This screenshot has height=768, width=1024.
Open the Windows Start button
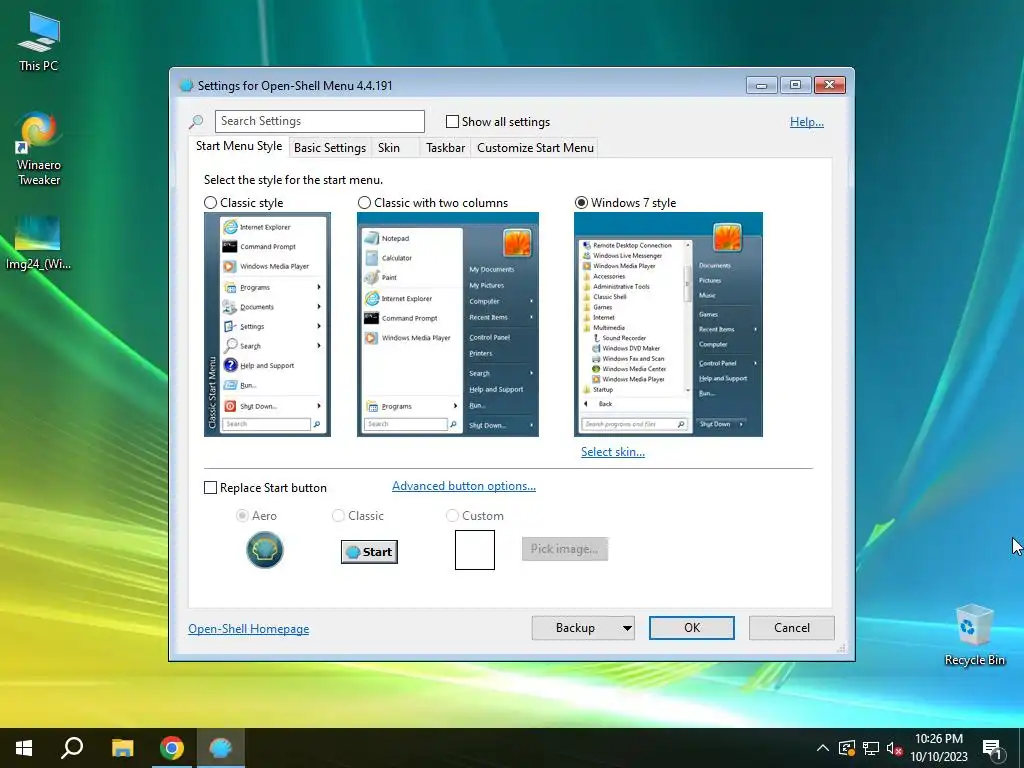point(24,748)
